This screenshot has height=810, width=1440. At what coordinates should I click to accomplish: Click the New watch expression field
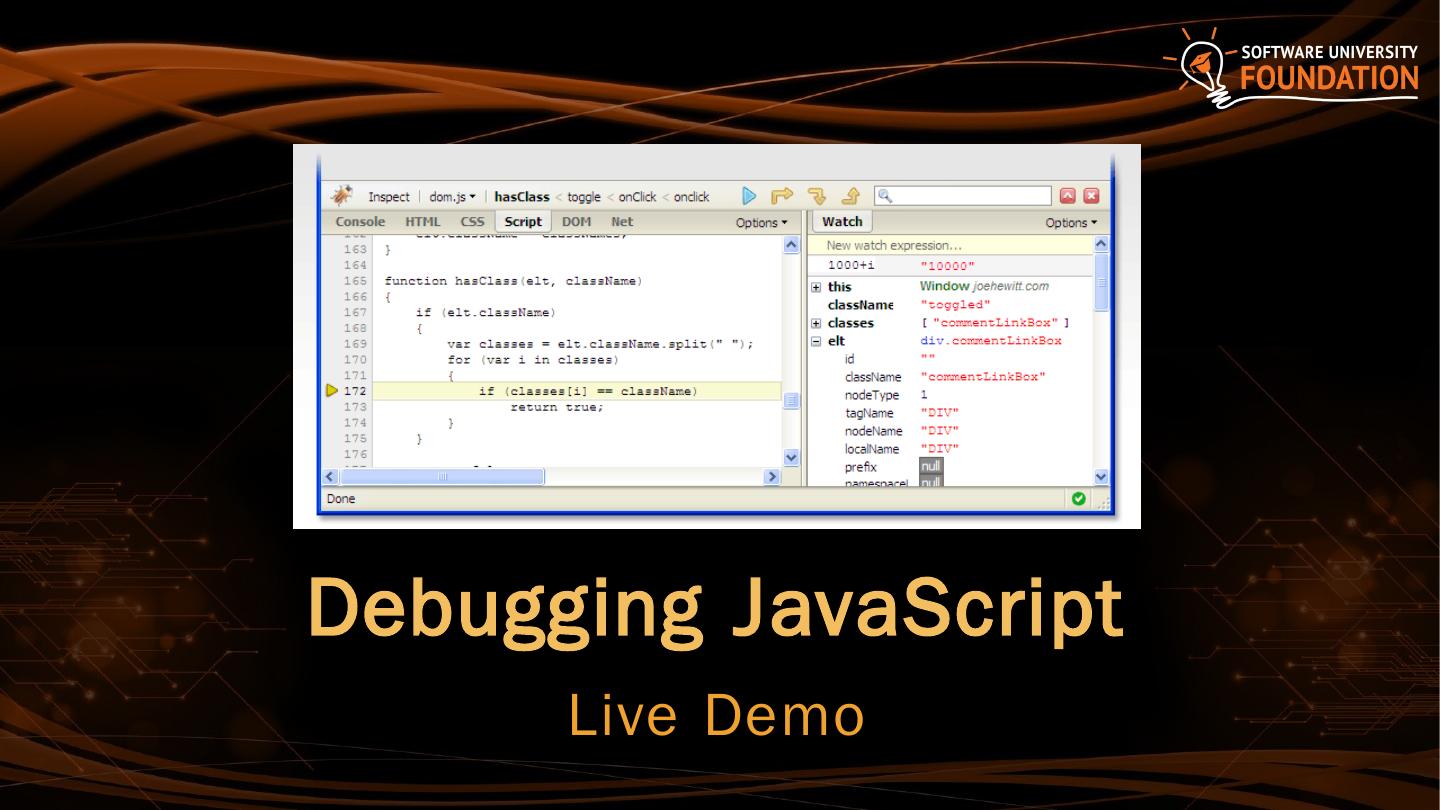[950, 245]
